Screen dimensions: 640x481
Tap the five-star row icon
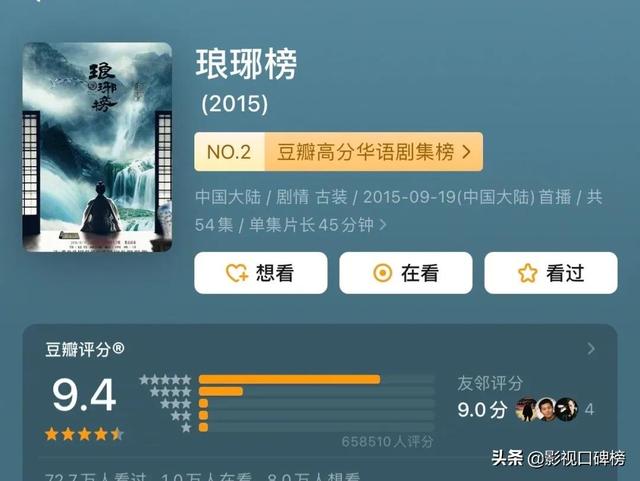[x=165, y=380]
